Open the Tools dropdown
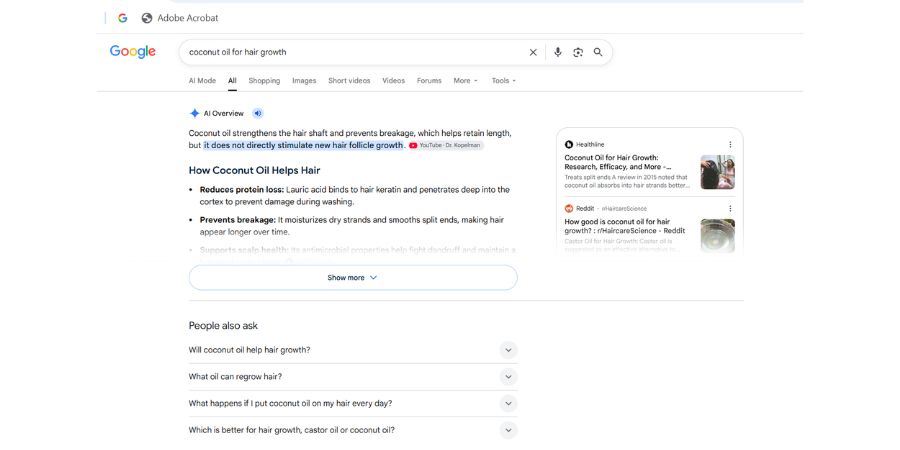The image size is (900, 450). pos(503,81)
